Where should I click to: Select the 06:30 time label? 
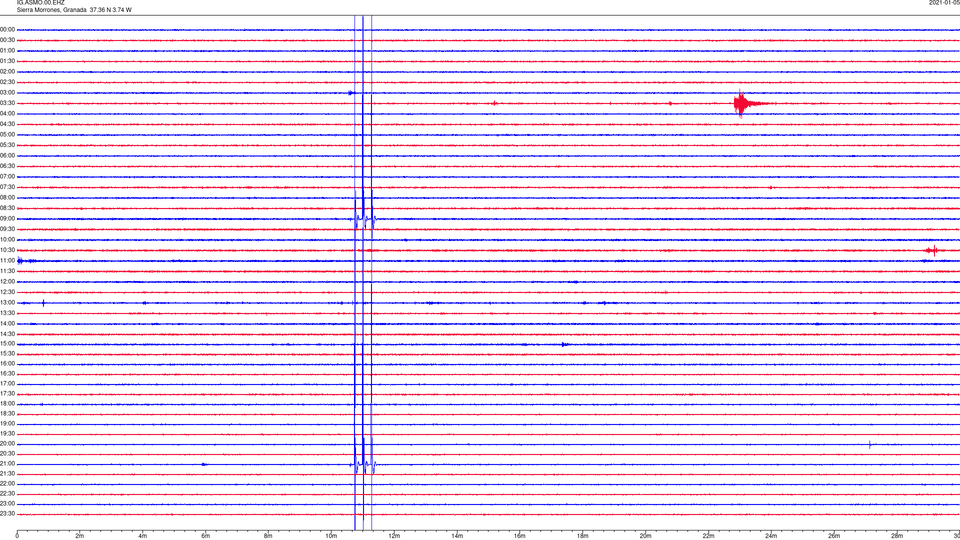click(x=7, y=165)
